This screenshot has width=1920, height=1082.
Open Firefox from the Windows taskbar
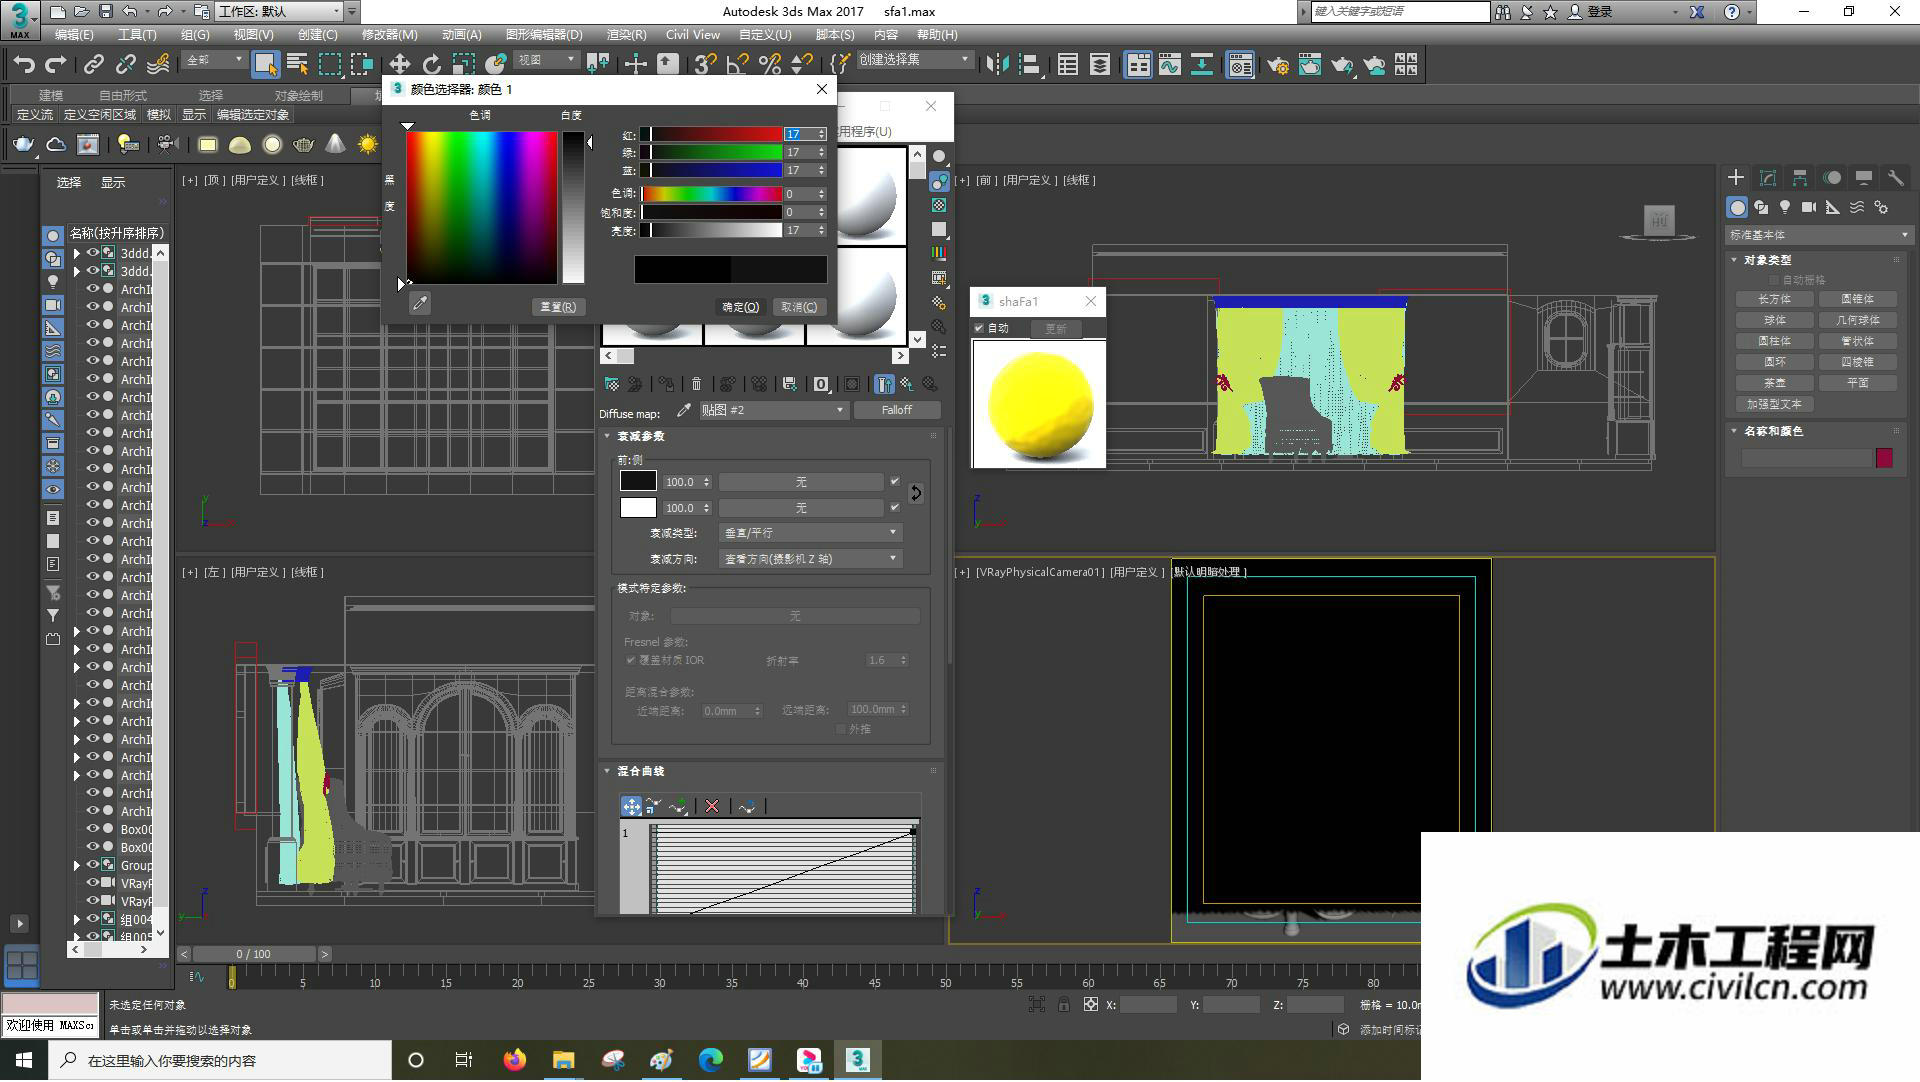pyautogui.click(x=514, y=1060)
